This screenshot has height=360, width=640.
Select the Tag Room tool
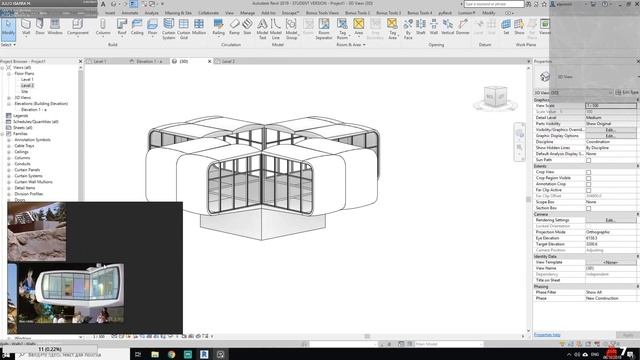[342, 29]
